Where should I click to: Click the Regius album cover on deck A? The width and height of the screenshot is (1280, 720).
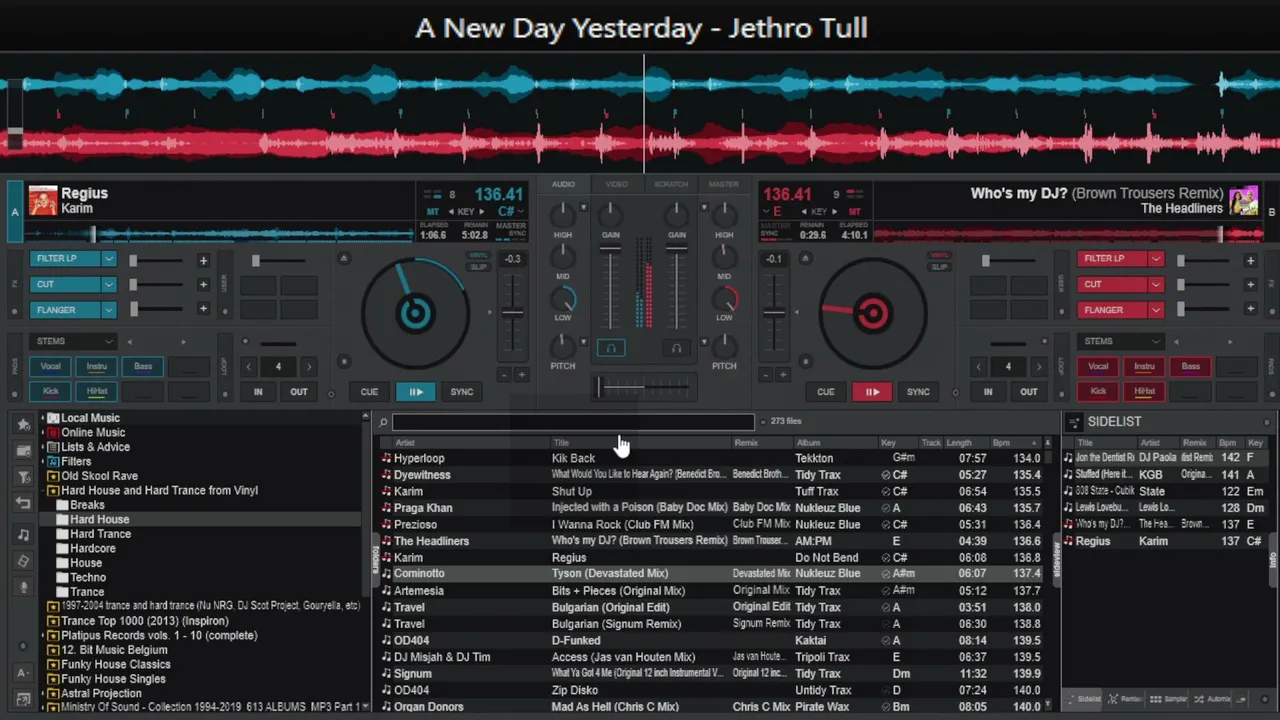[x=43, y=201]
